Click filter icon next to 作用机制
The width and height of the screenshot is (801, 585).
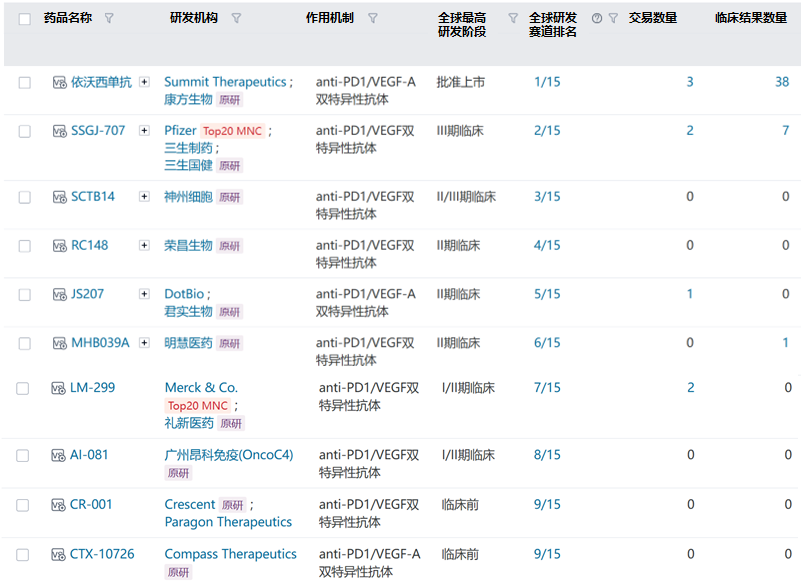coord(373,18)
